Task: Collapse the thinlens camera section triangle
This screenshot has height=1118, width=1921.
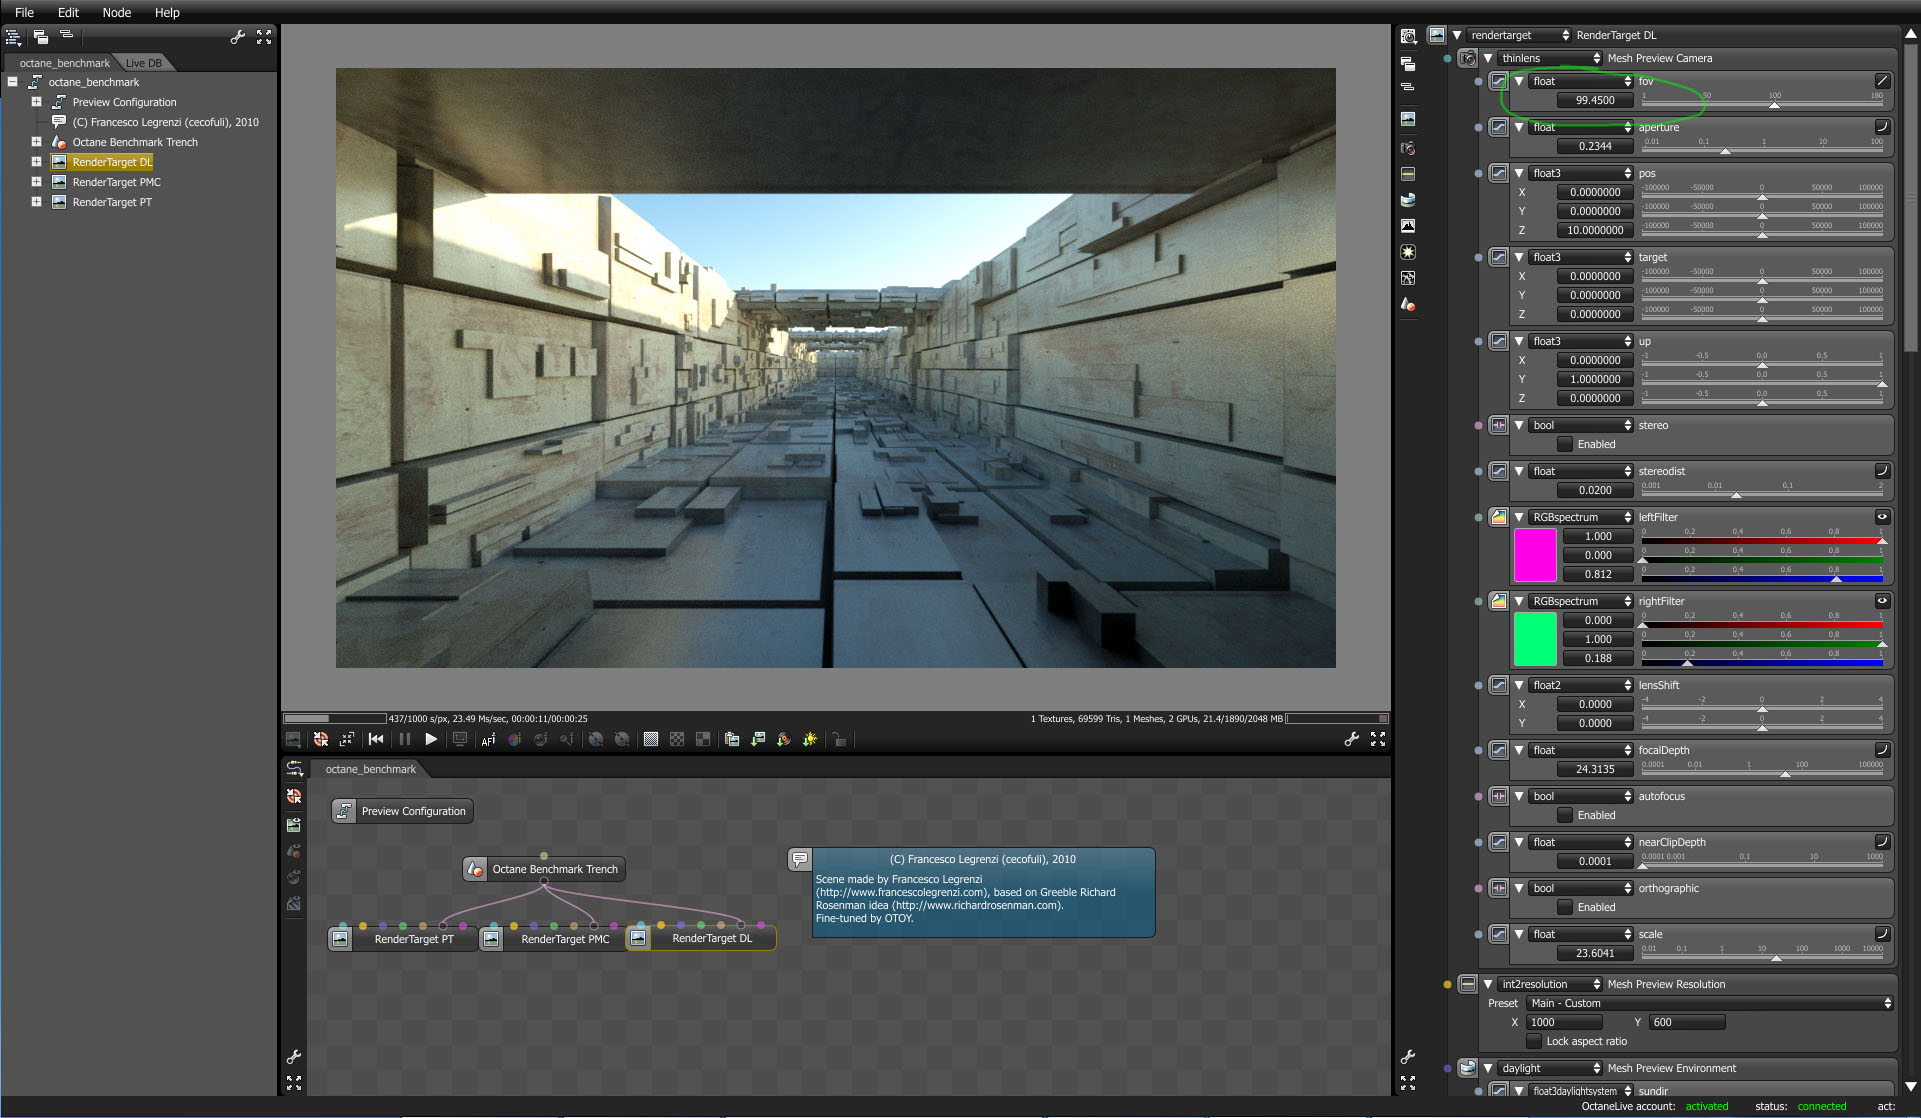Action: pyautogui.click(x=1488, y=58)
